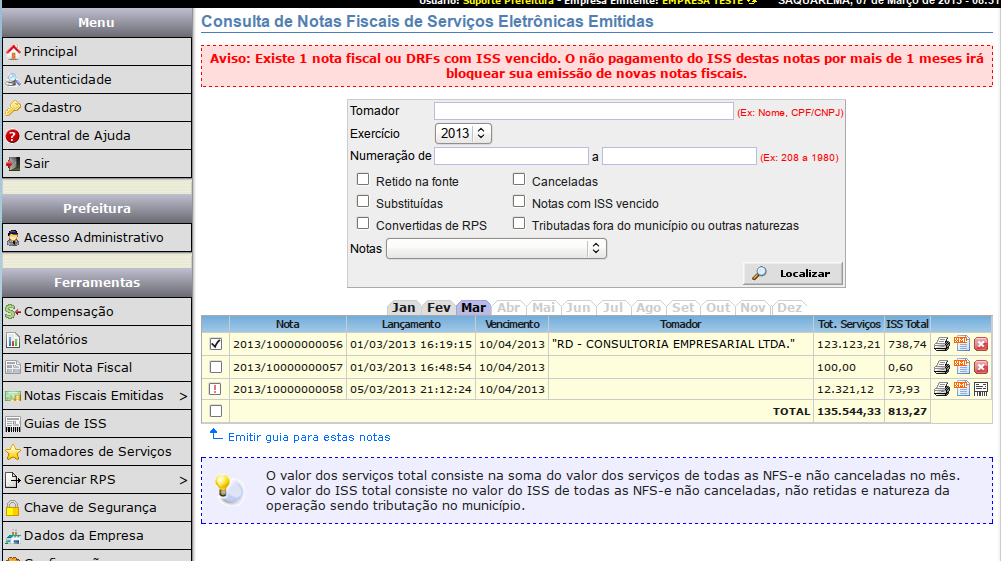Open Relatórios from the Ferramentas menu

tap(56, 340)
